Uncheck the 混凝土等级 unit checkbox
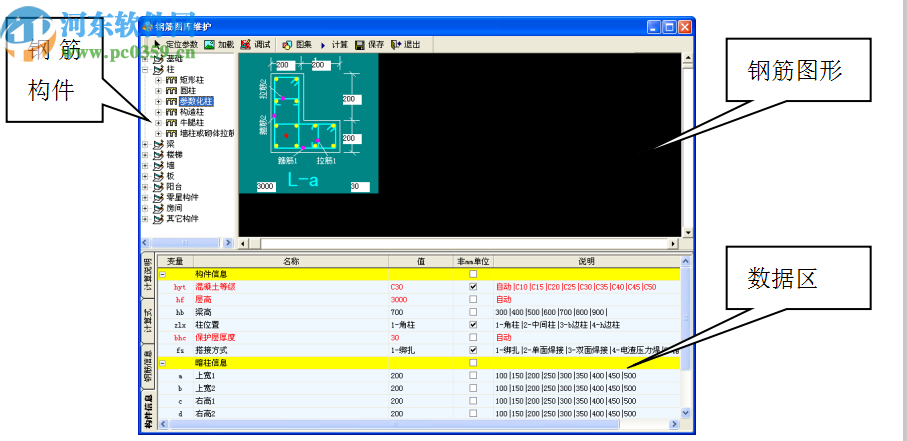Screen dimensions: 907x441 point(473,286)
